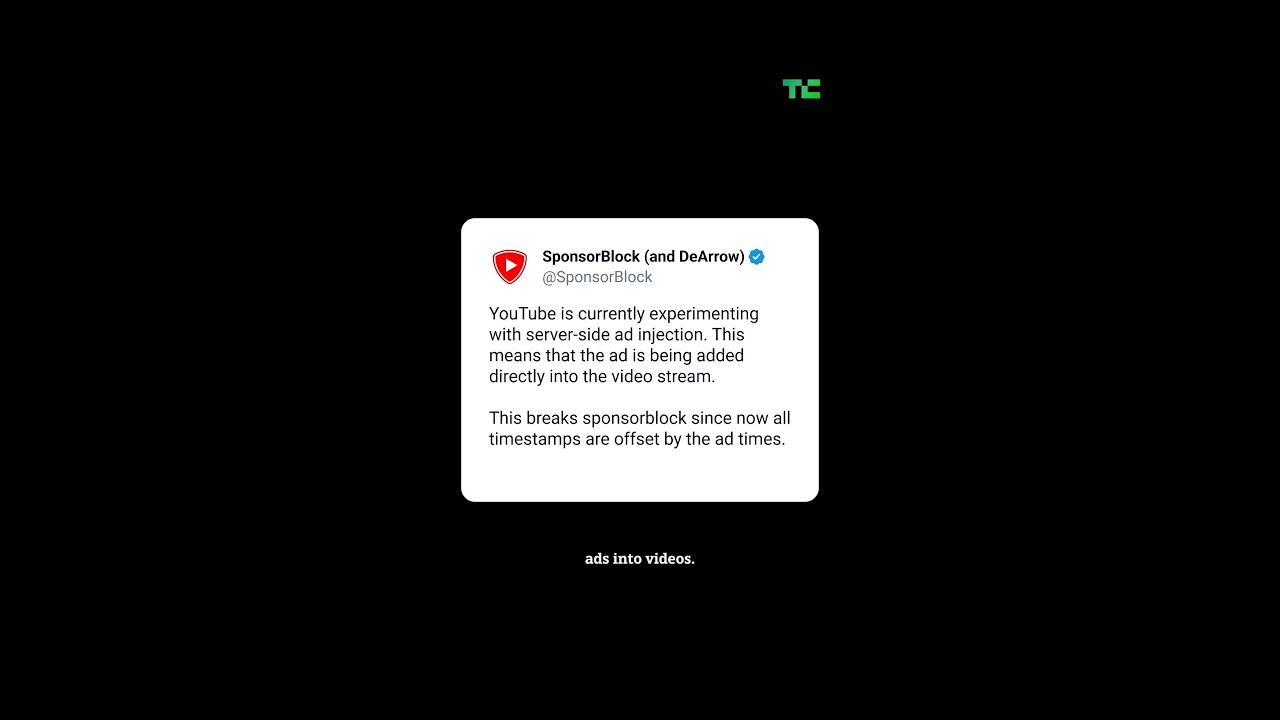Select the word YouTube in the tweet
This screenshot has height=720, width=1280.
(x=522, y=314)
